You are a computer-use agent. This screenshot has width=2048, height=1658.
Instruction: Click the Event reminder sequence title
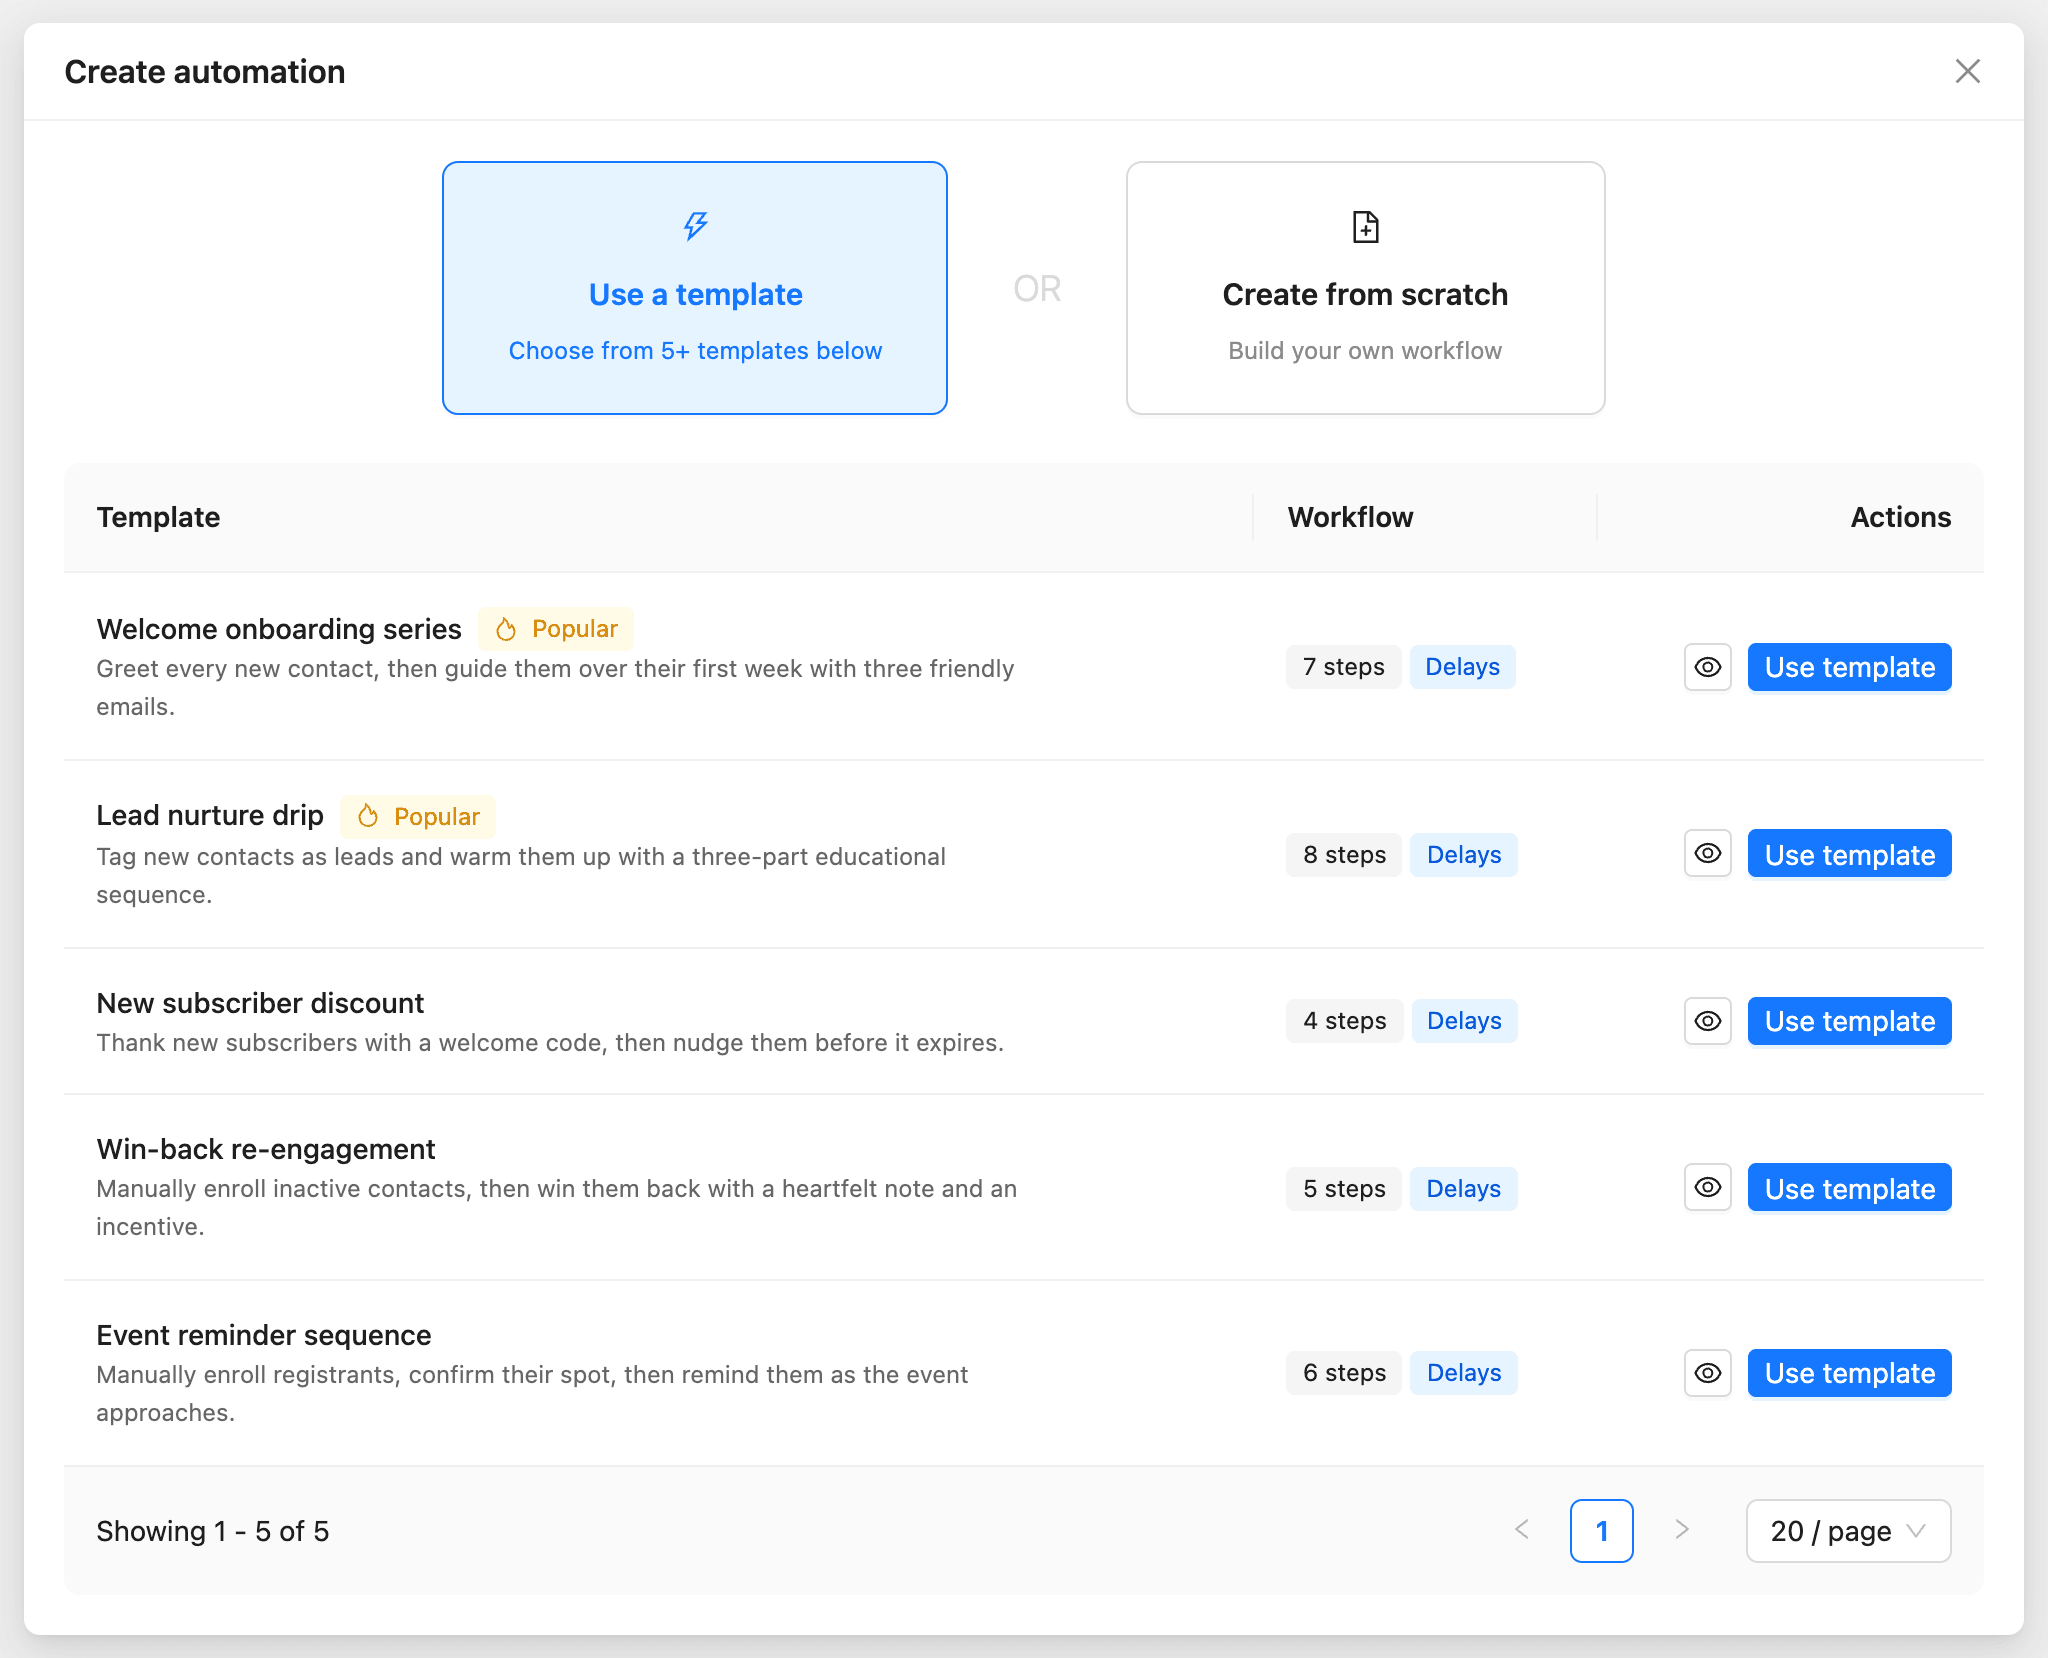[x=264, y=1335]
